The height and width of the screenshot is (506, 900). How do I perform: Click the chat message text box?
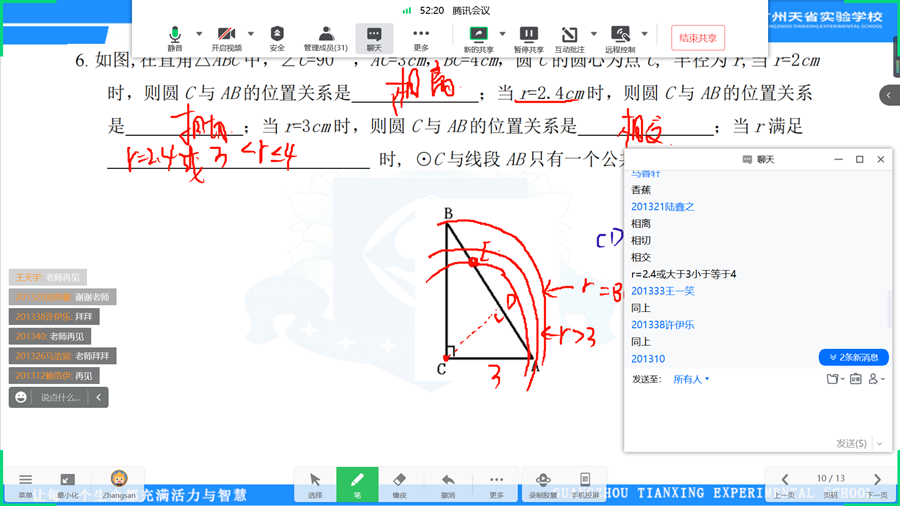(x=758, y=410)
